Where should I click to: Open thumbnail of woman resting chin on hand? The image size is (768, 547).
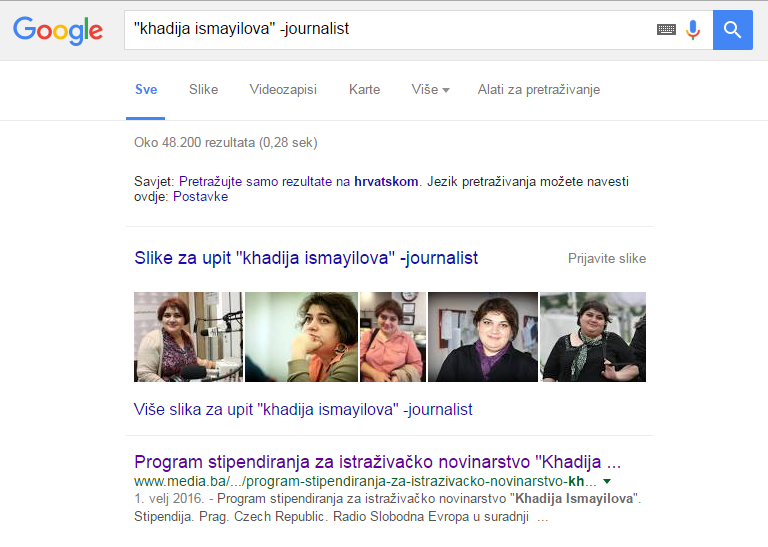(x=301, y=337)
